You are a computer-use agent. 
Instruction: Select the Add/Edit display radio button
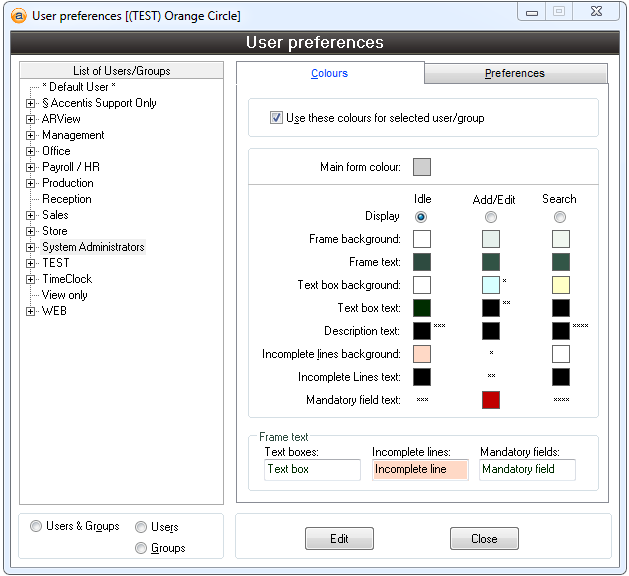pos(491,217)
